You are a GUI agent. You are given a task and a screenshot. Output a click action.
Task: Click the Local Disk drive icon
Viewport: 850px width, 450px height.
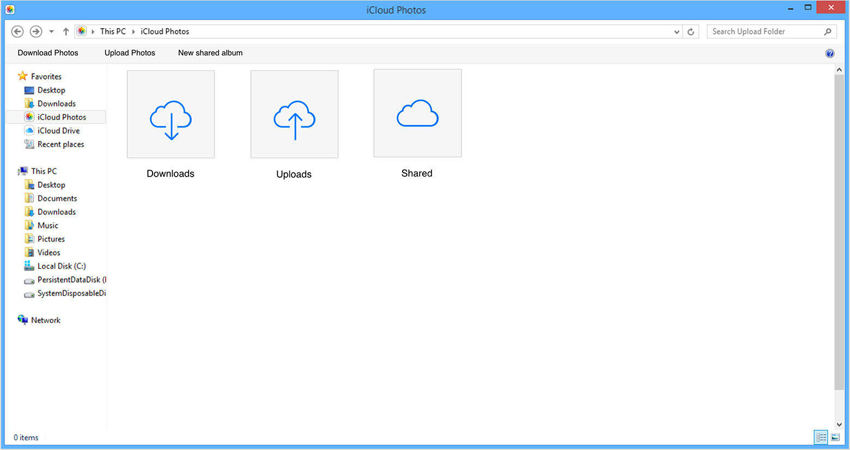pyautogui.click(x=29, y=266)
